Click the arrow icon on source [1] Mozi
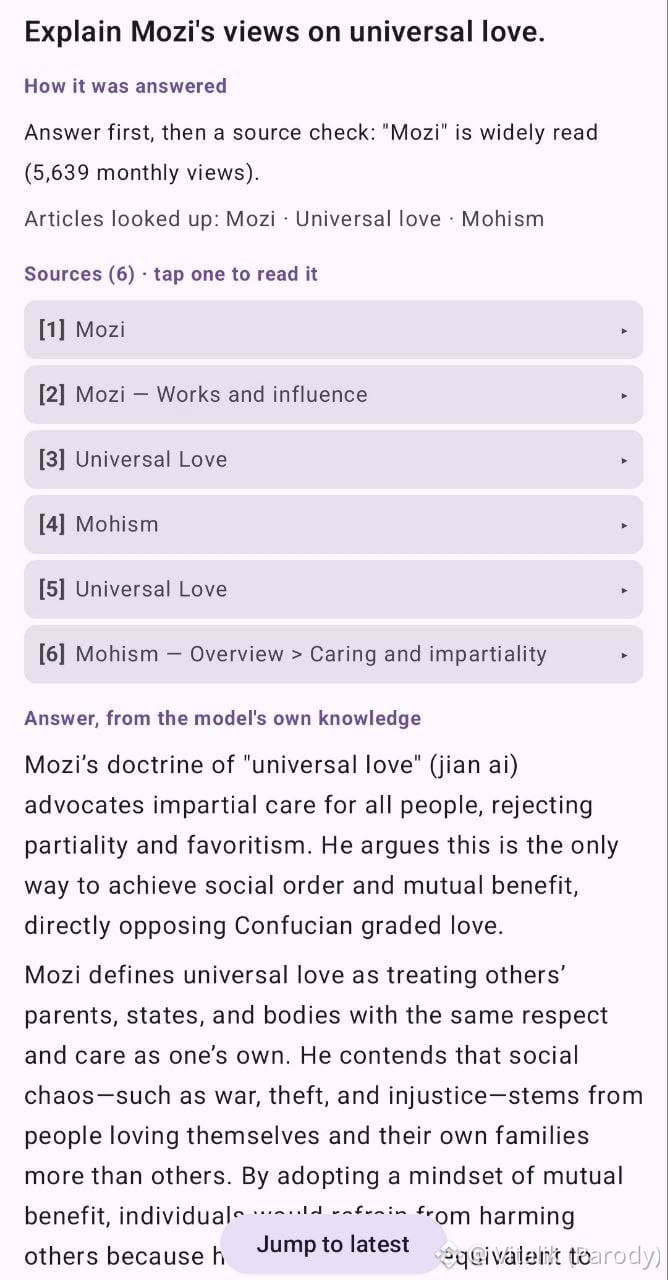Screen dimensions: 668x1280 pyautogui.click(x=624, y=330)
